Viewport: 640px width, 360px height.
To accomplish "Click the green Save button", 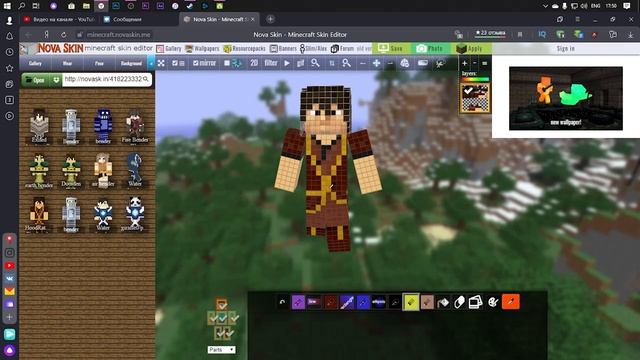I will pyautogui.click(x=391, y=49).
